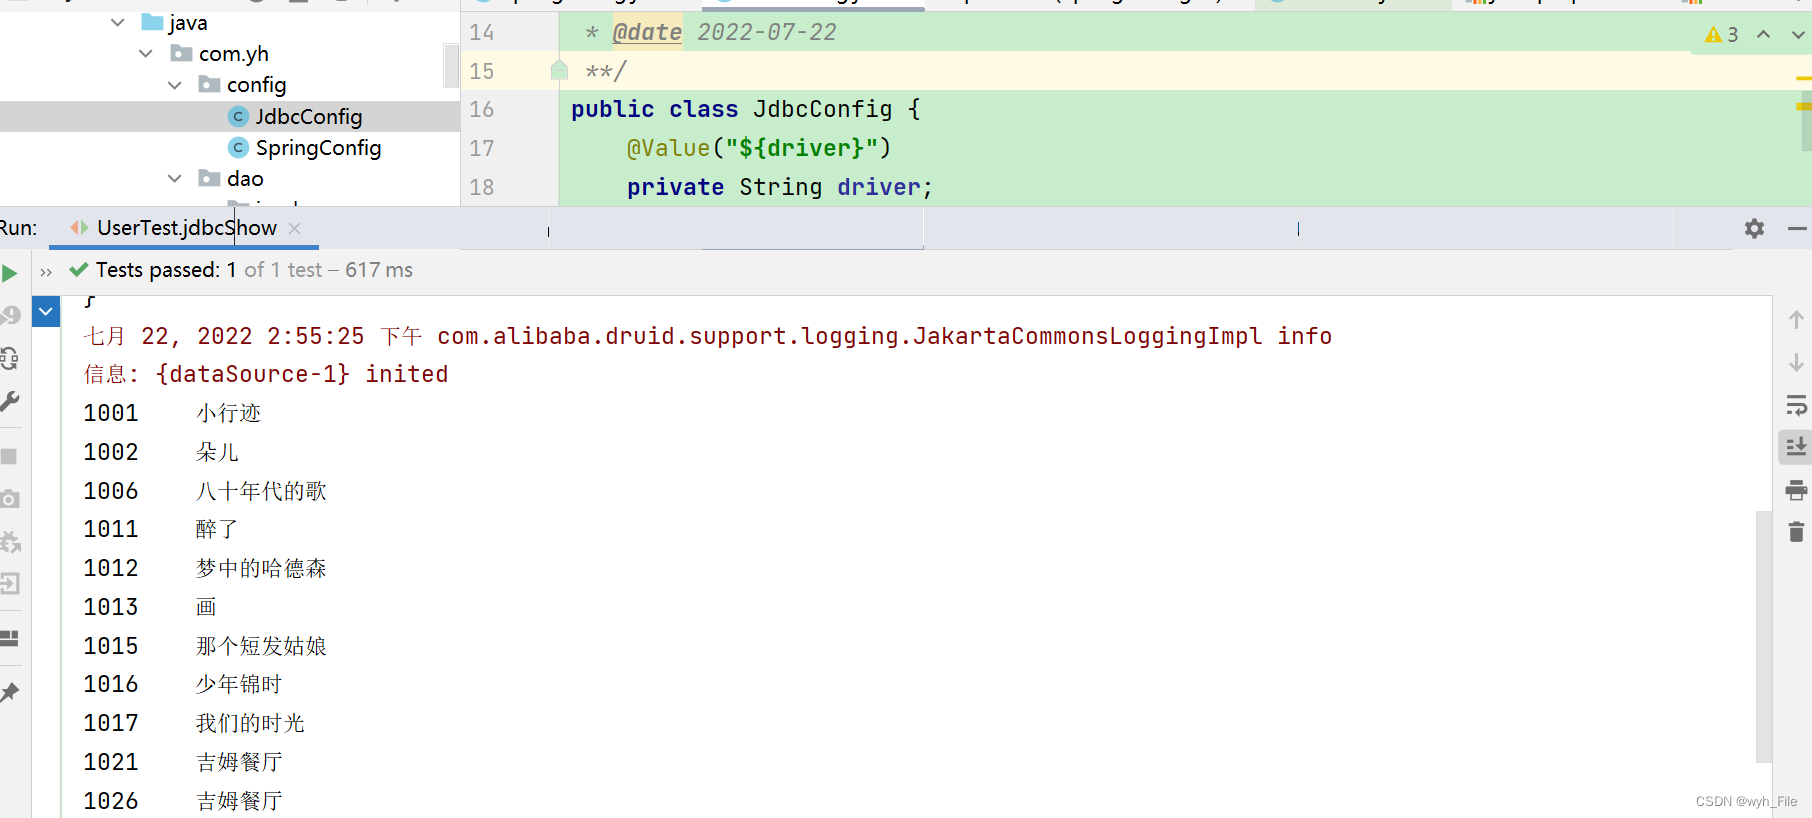Hide the Run tool window with minus icon
This screenshot has height=818, width=1812.
[1796, 229]
